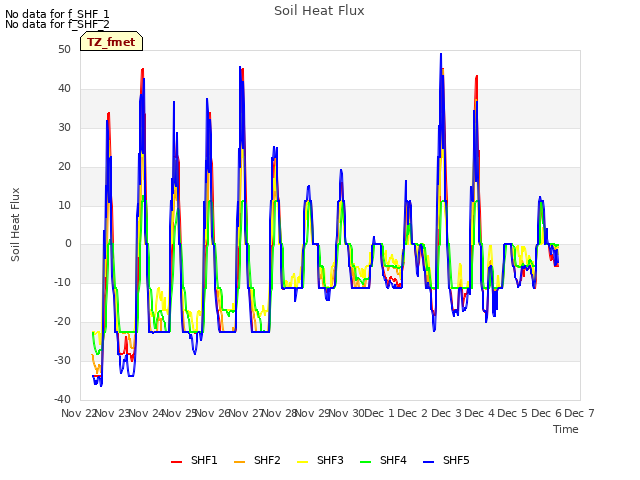Click the SHF5 blue legend swatch
This screenshot has height=480, width=640.
pyautogui.click(x=429, y=461)
